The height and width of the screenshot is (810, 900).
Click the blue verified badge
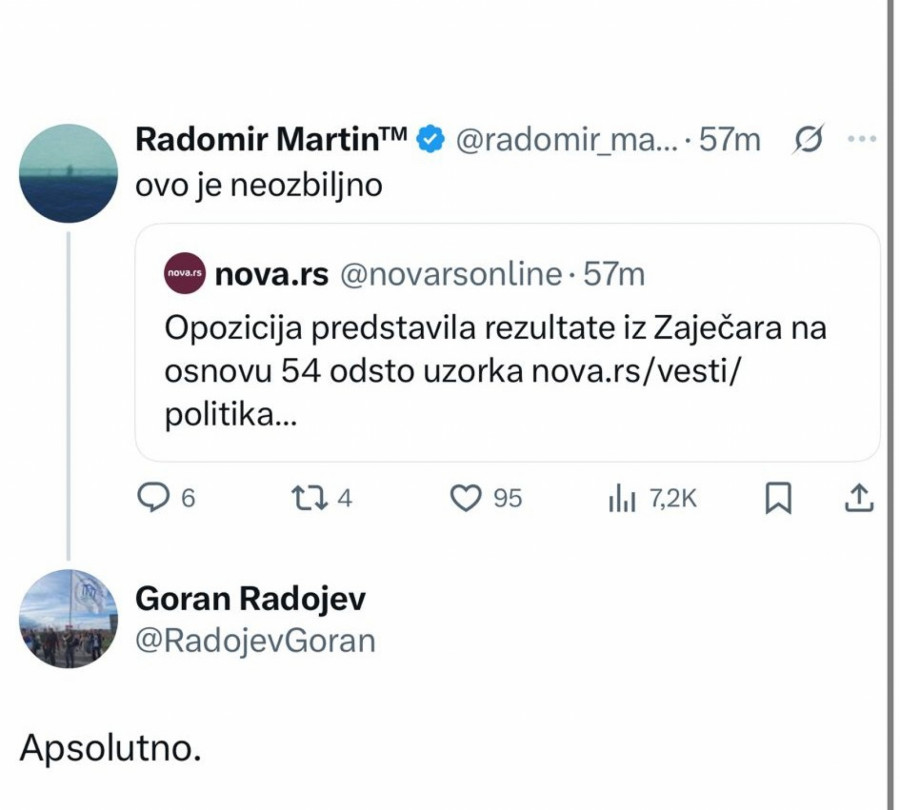coord(431,142)
